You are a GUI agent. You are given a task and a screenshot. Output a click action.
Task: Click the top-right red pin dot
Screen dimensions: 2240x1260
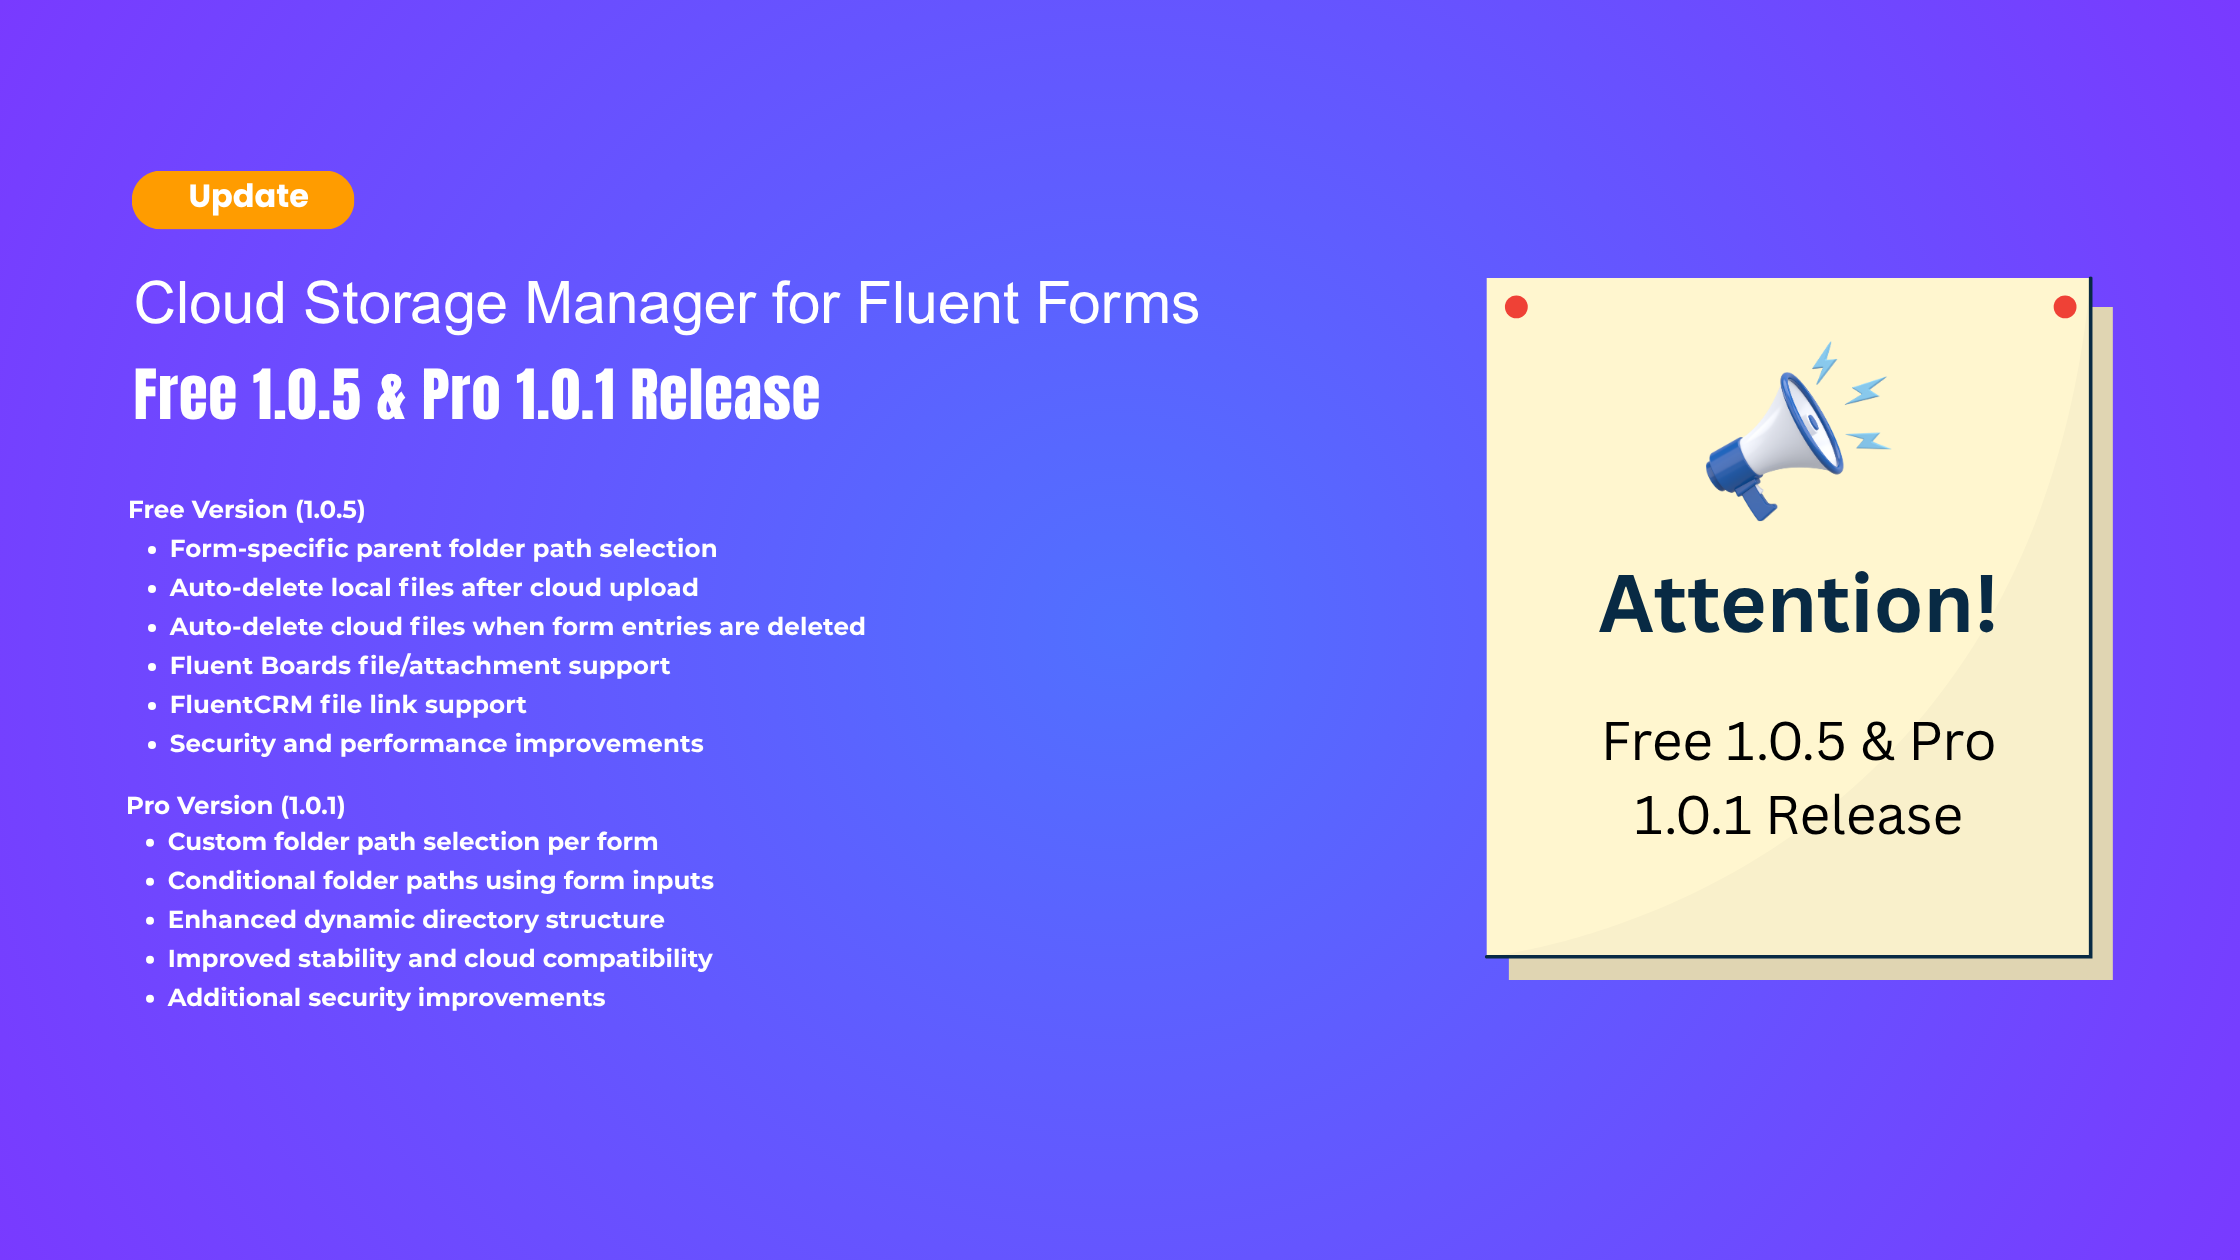(2064, 307)
